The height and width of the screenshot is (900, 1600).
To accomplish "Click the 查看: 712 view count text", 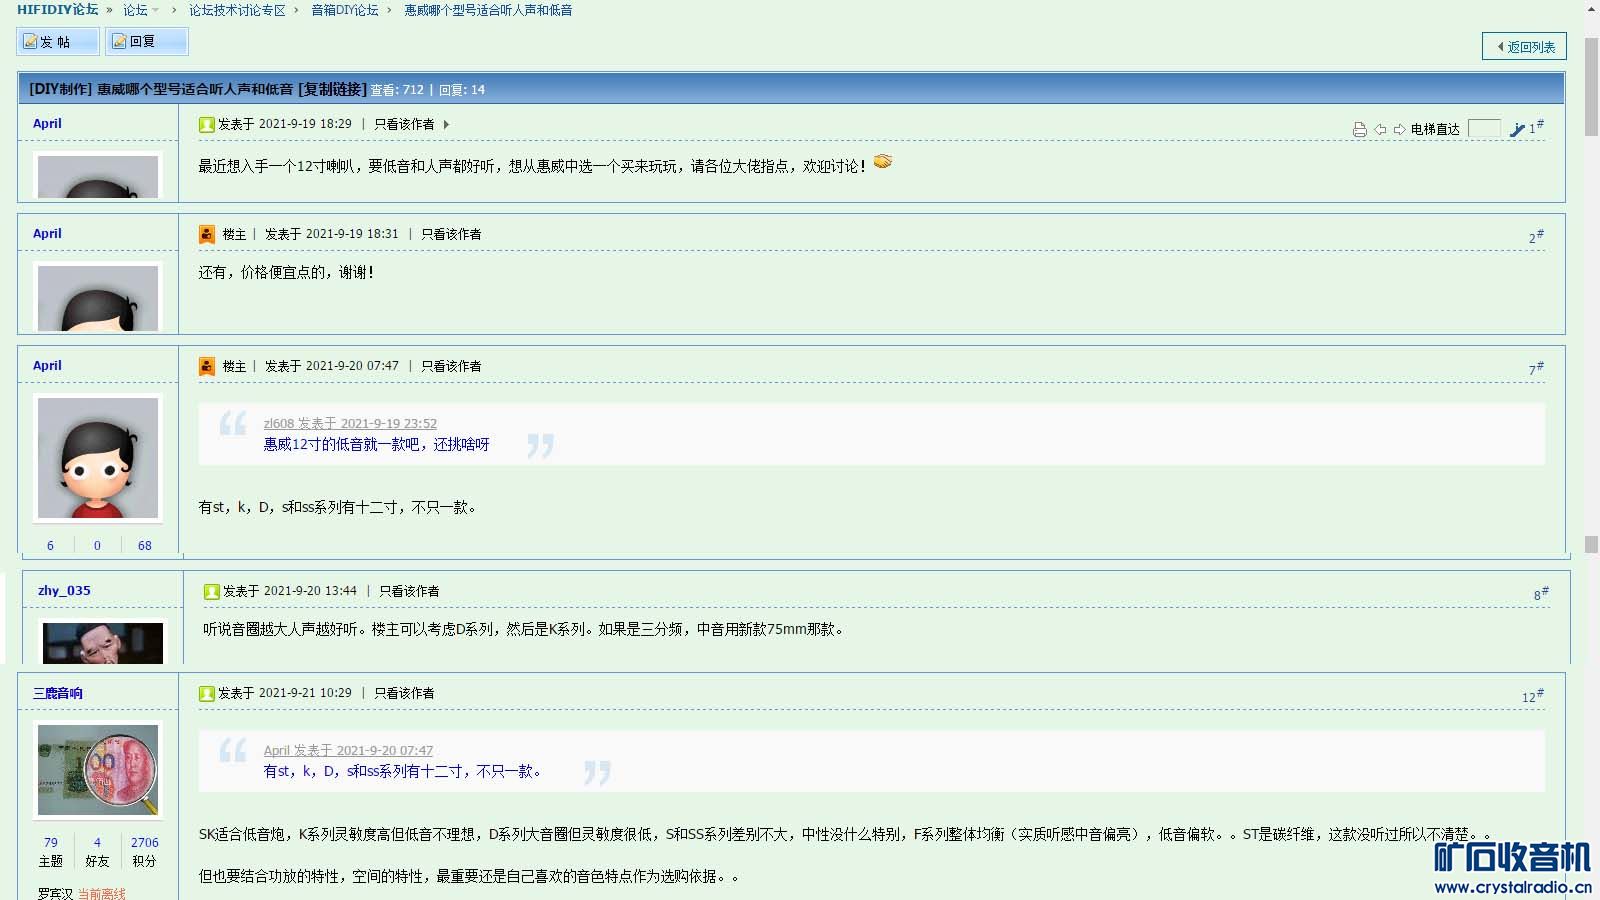I will (397, 90).
